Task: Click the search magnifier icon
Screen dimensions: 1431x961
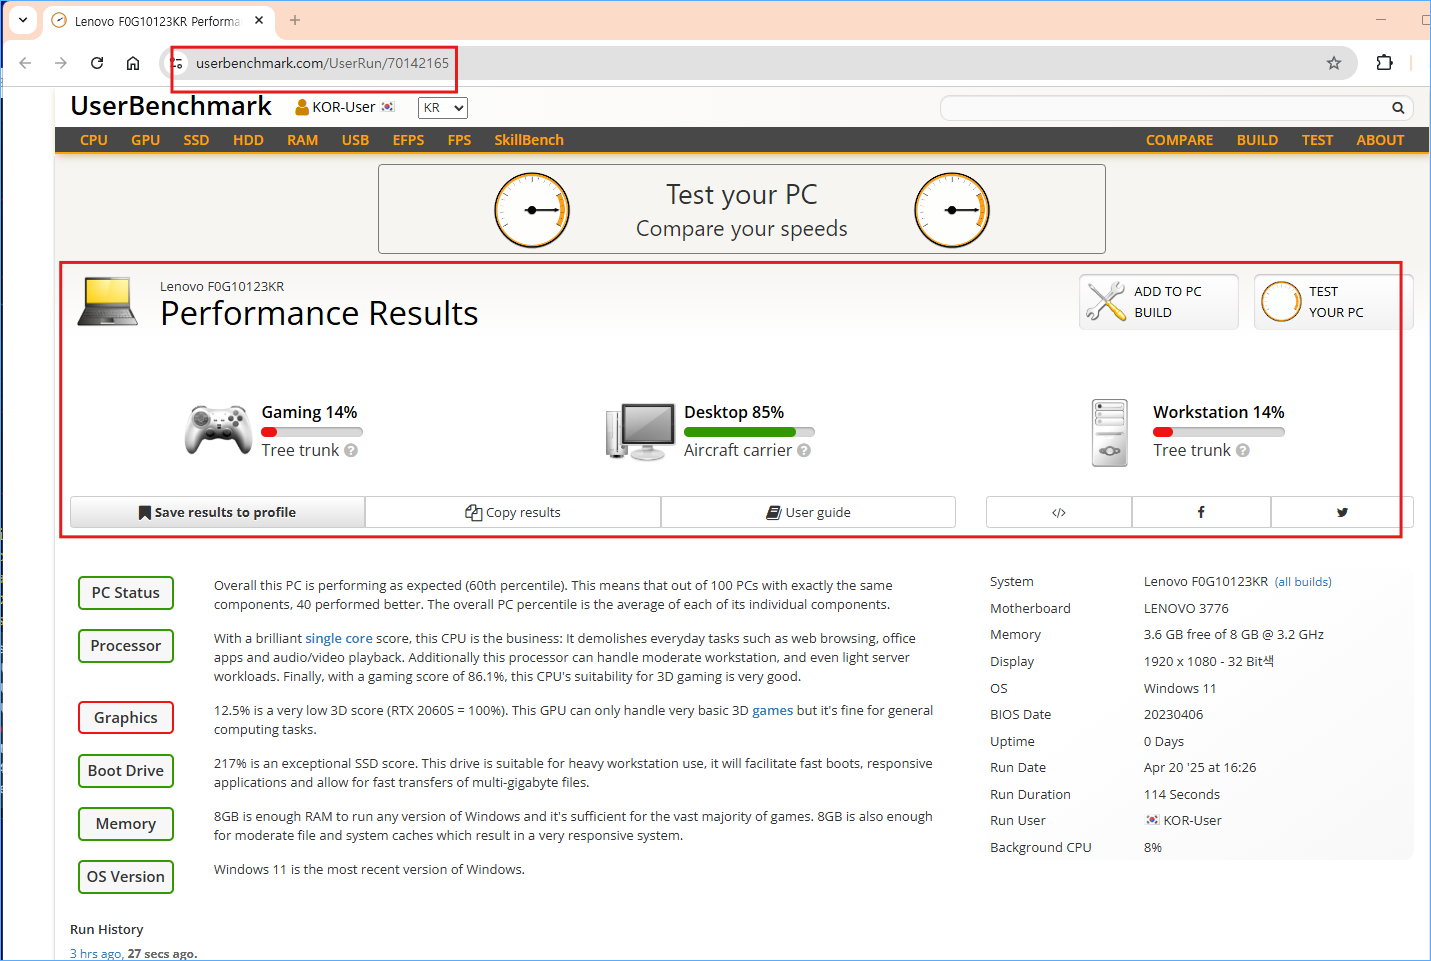Action: point(1398,108)
